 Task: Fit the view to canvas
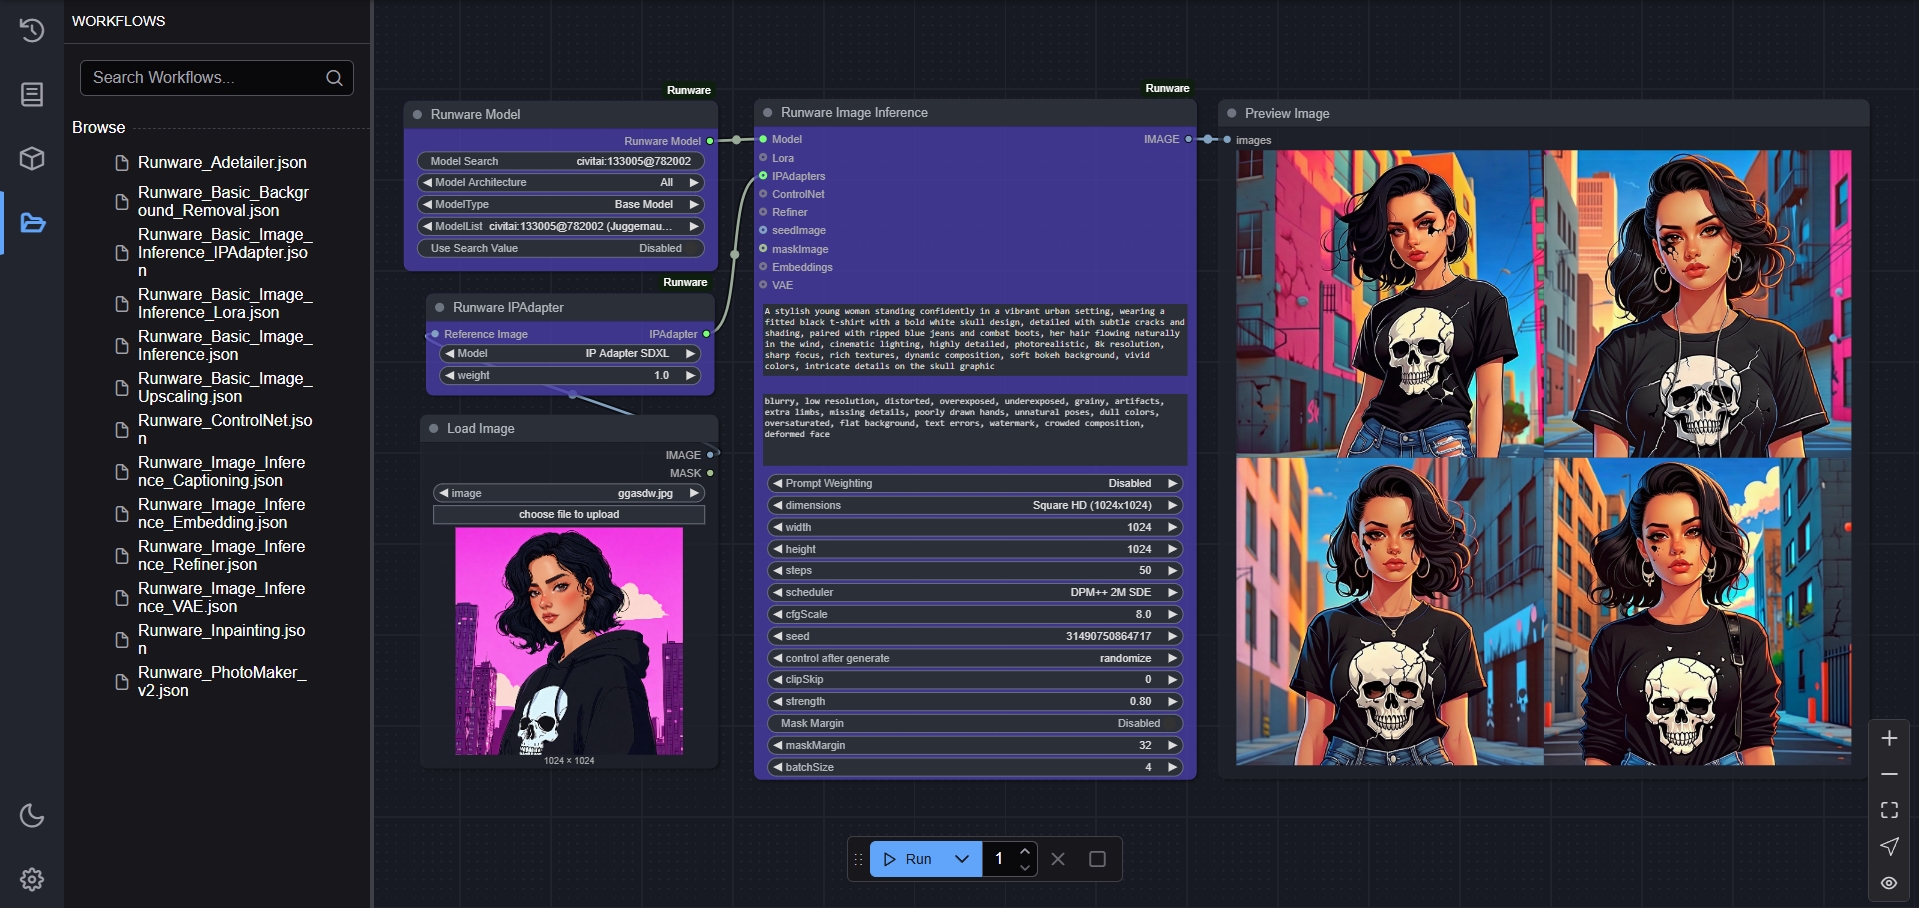coord(1889,810)
